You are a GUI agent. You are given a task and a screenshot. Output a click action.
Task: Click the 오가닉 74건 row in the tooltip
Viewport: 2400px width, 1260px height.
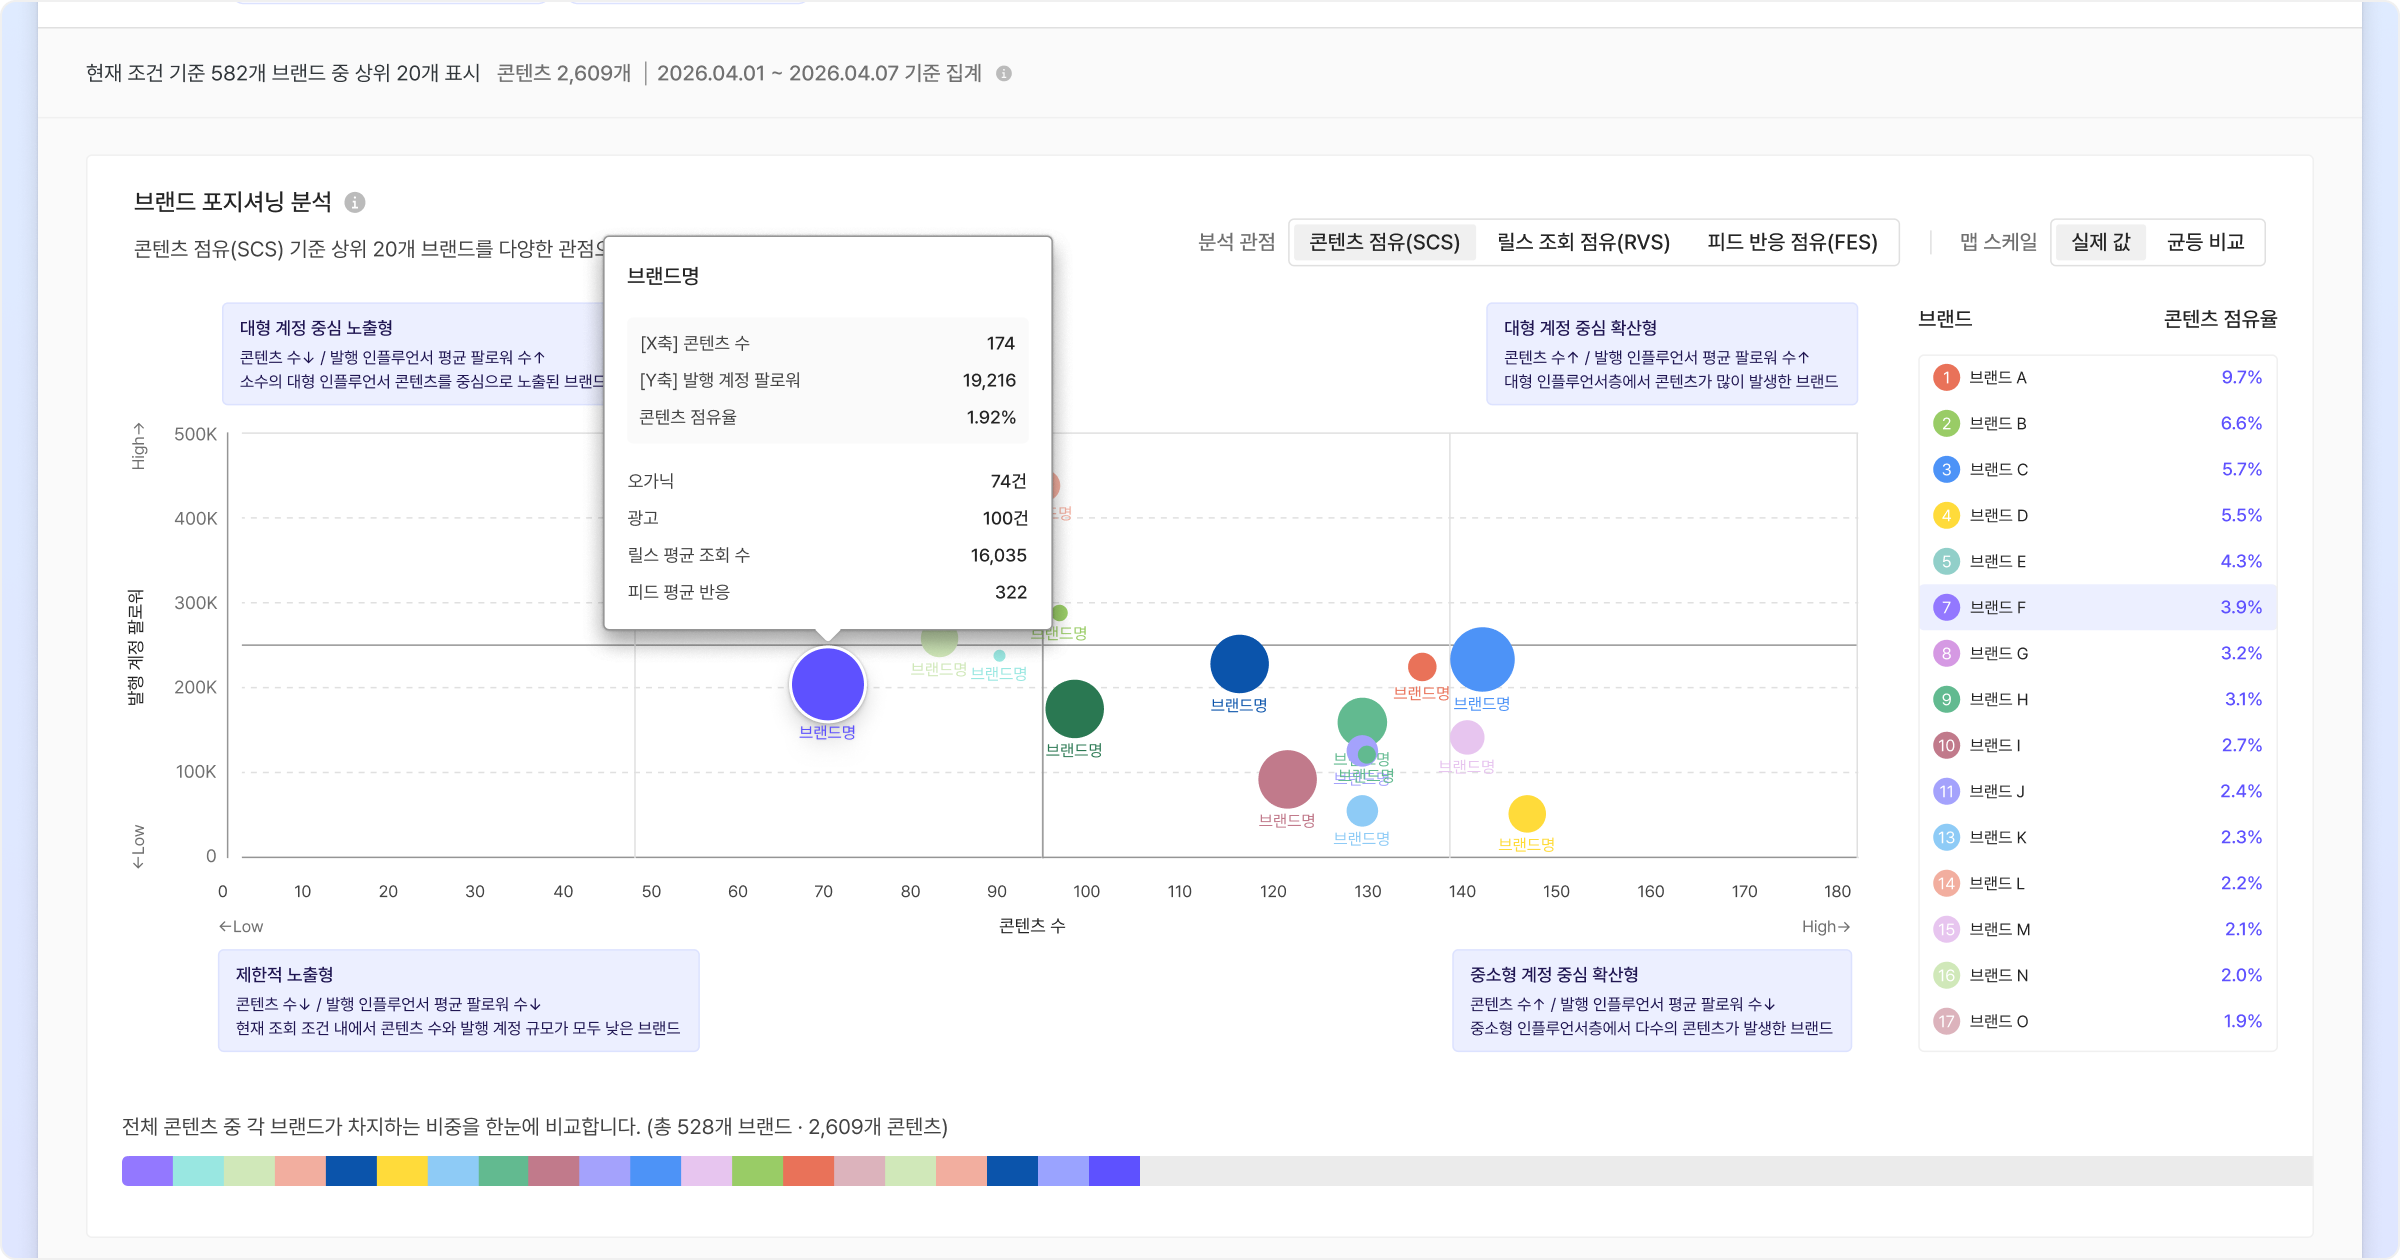(827, 482)
